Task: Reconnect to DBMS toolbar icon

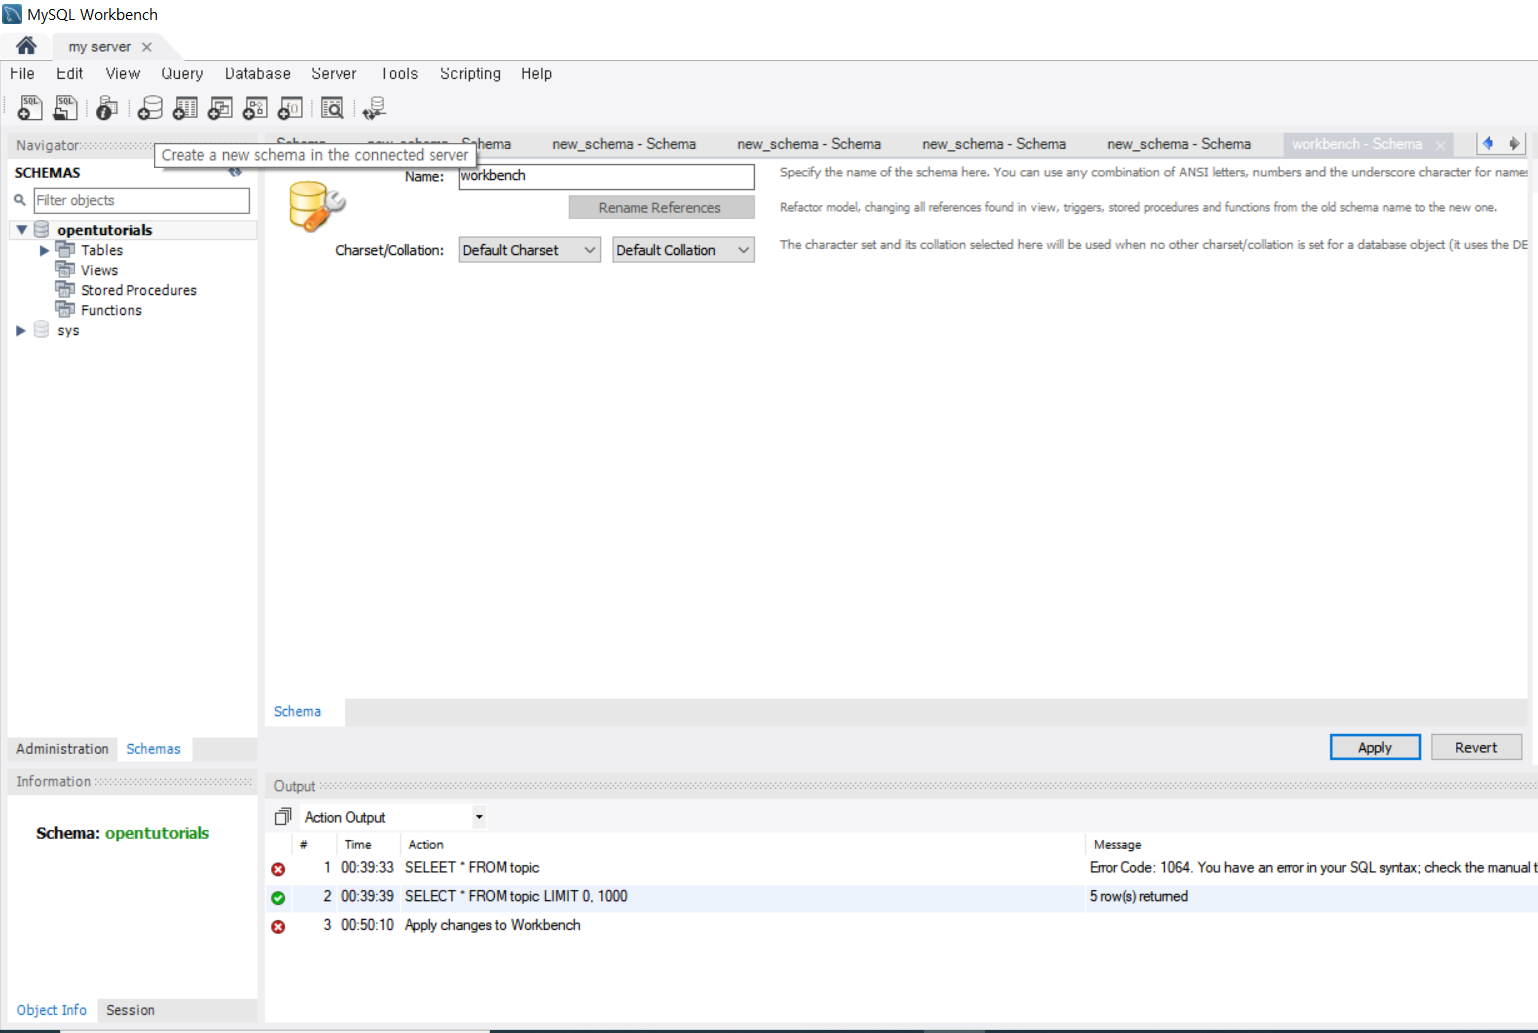Action: click(374, 107)
